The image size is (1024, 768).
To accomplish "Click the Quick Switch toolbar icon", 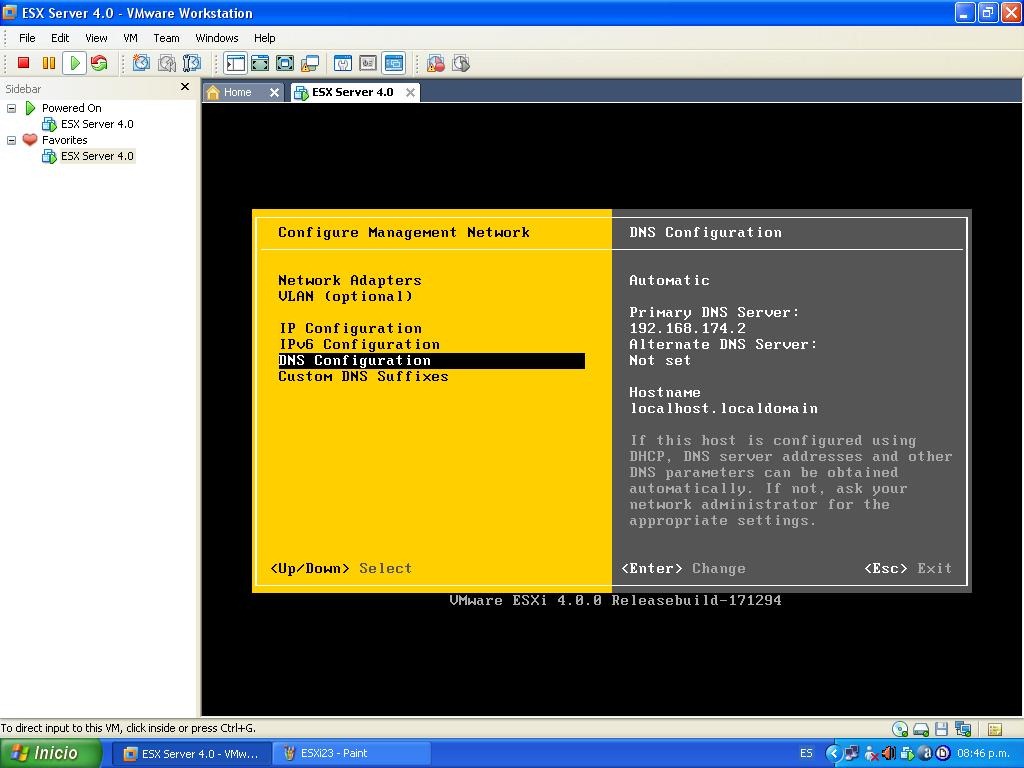I will [260, 63].
